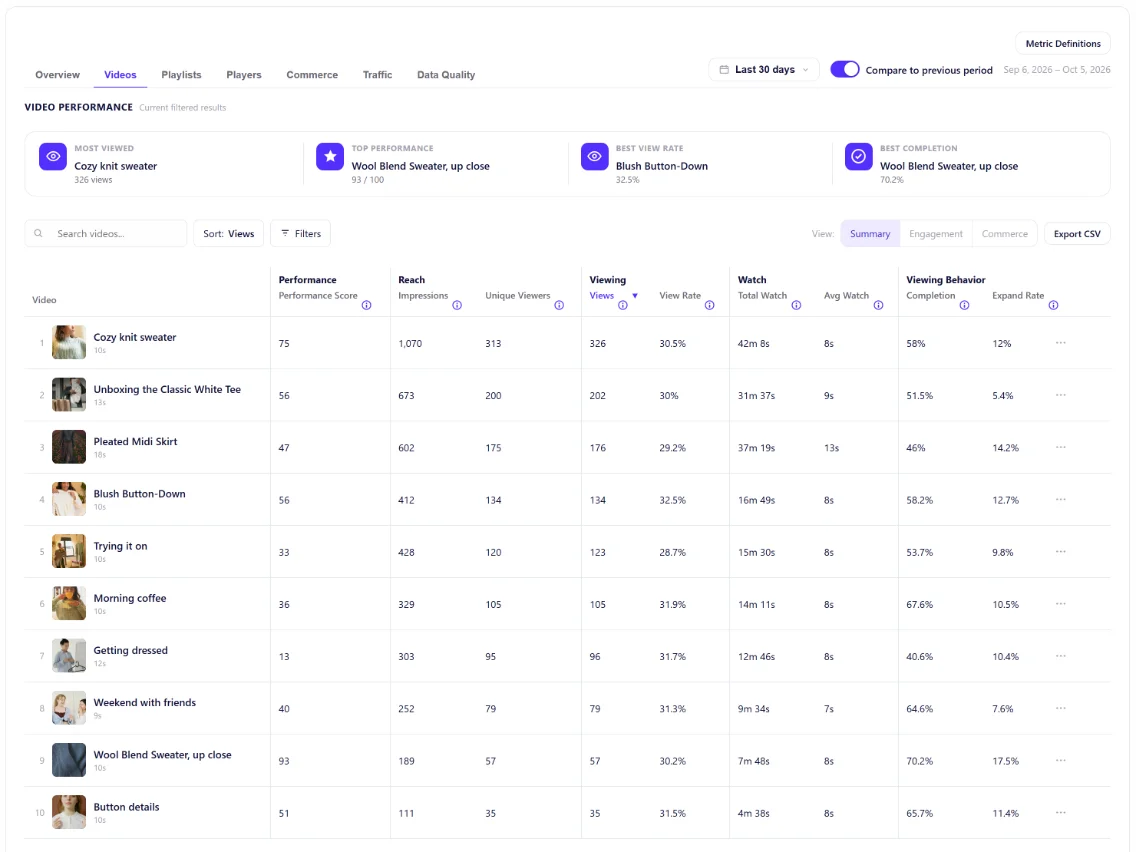
Task: Open the Button details video title
Action: 126,806
